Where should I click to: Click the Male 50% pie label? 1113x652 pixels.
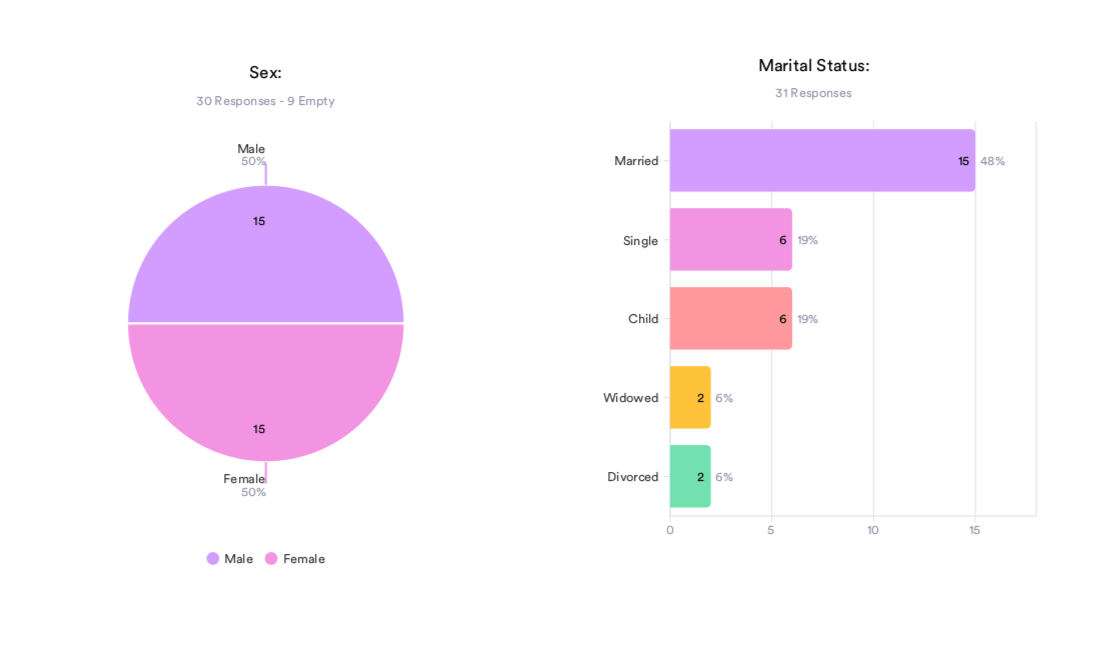click(x=253, y=161)
